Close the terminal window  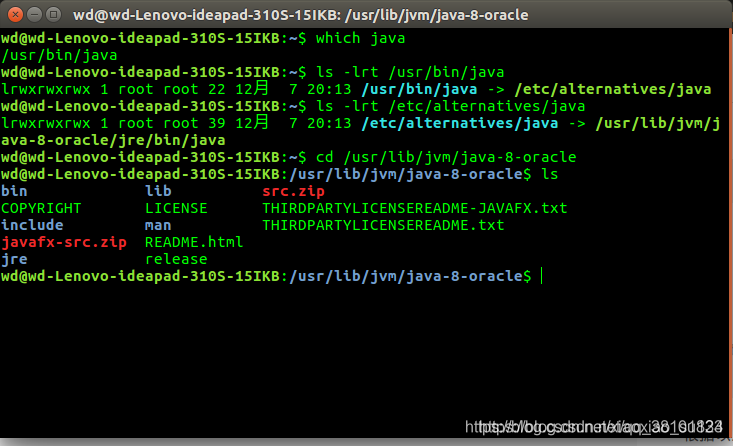tap(15, 14)
